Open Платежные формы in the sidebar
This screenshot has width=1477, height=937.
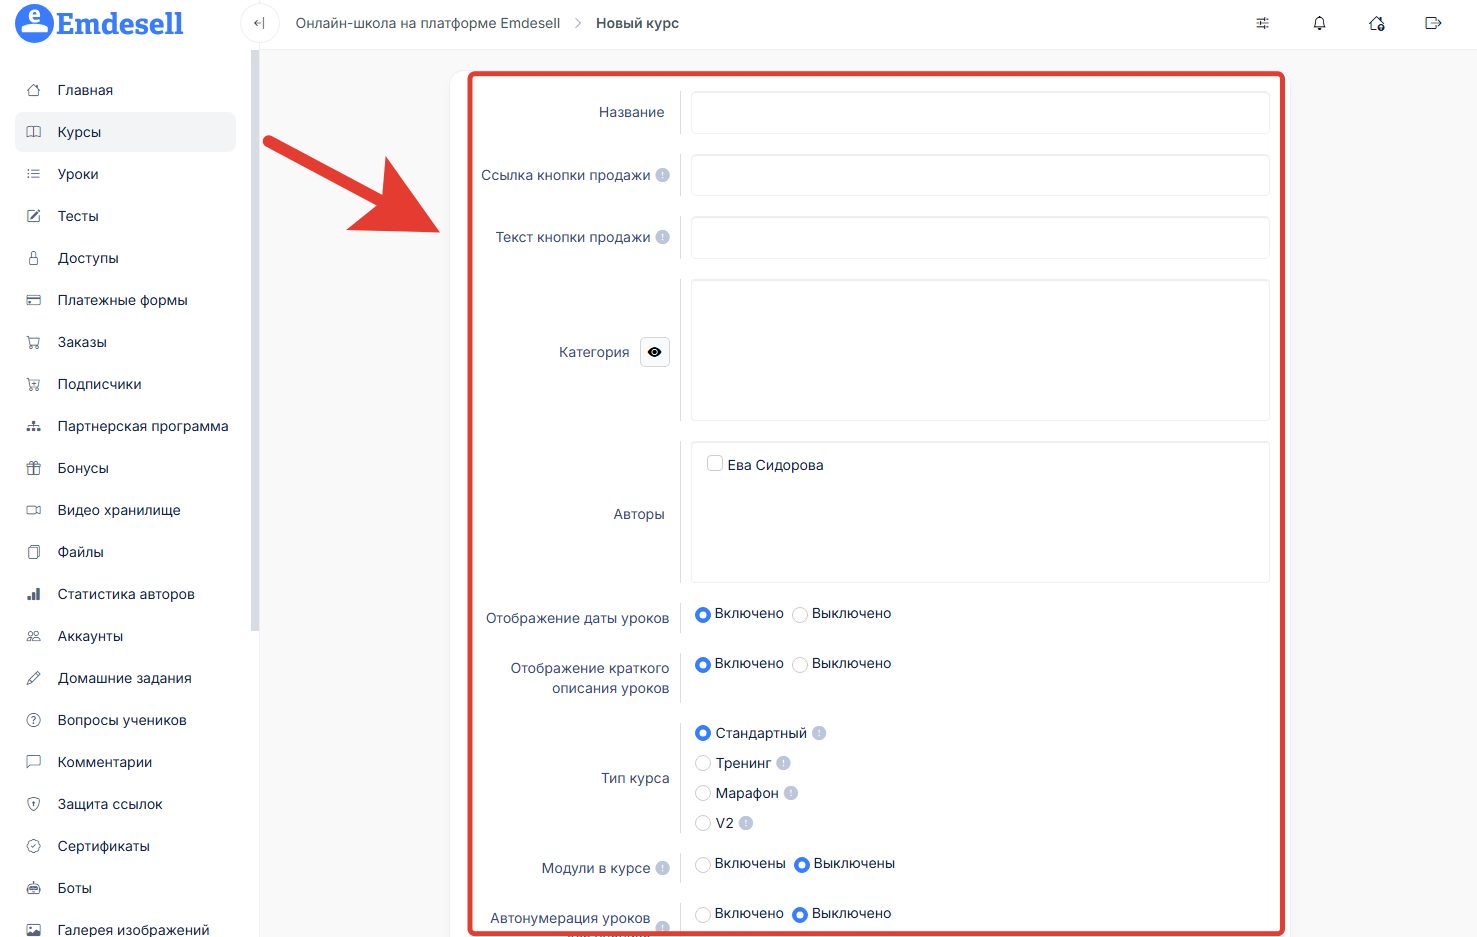[122, 300]
